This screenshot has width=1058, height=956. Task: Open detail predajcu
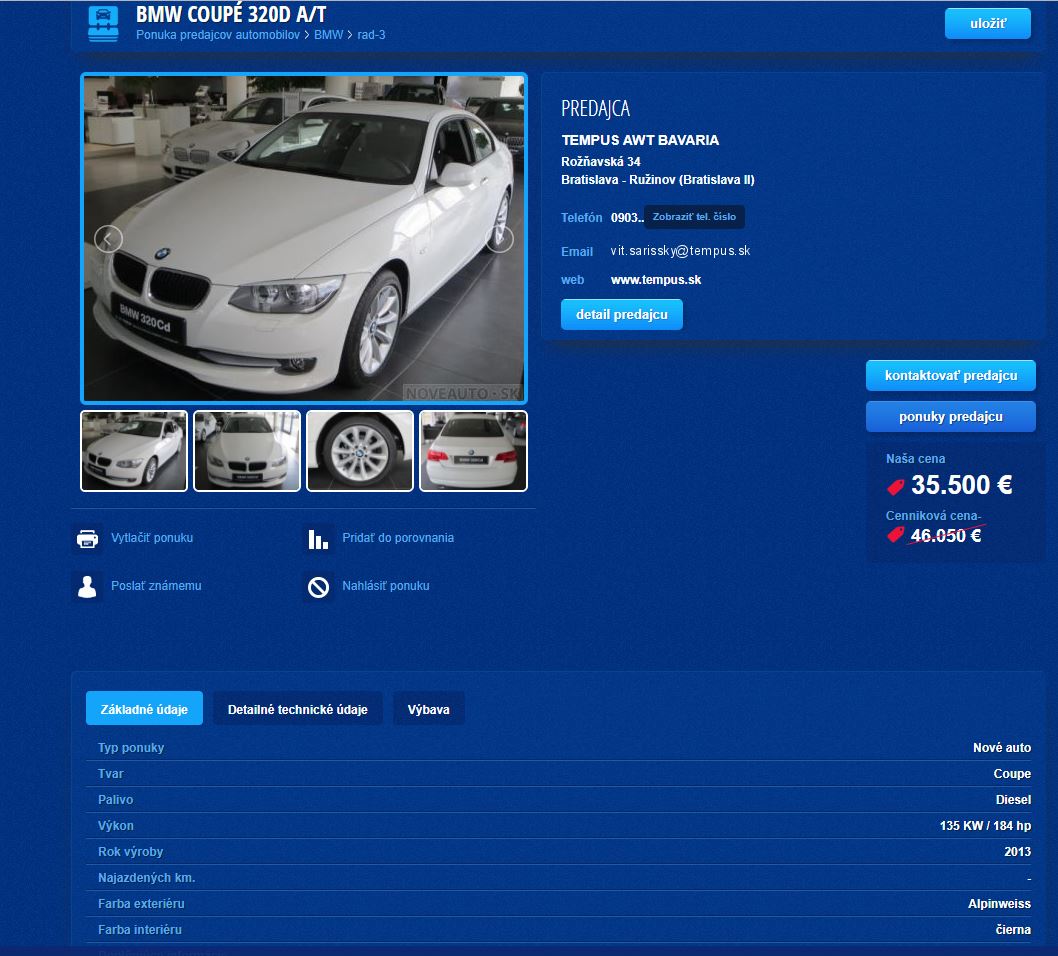pyautogui.click(x=621, y=315)
